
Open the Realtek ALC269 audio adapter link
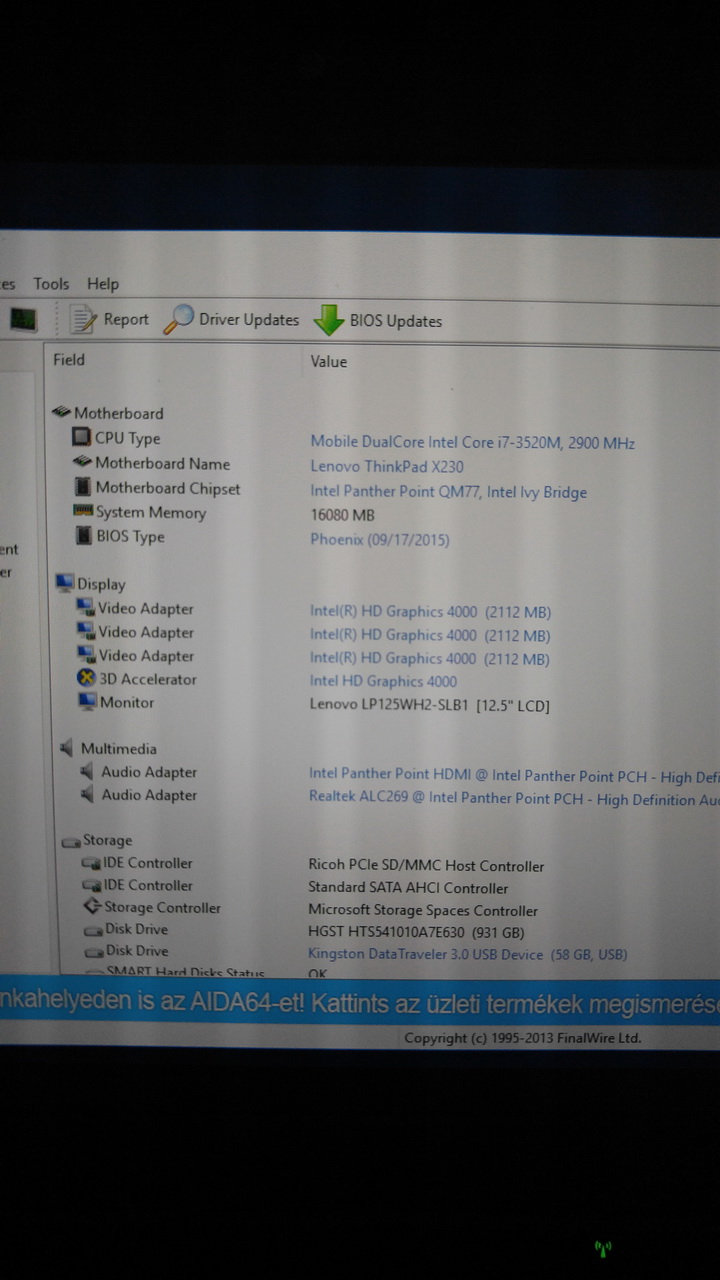pos(514,799)
